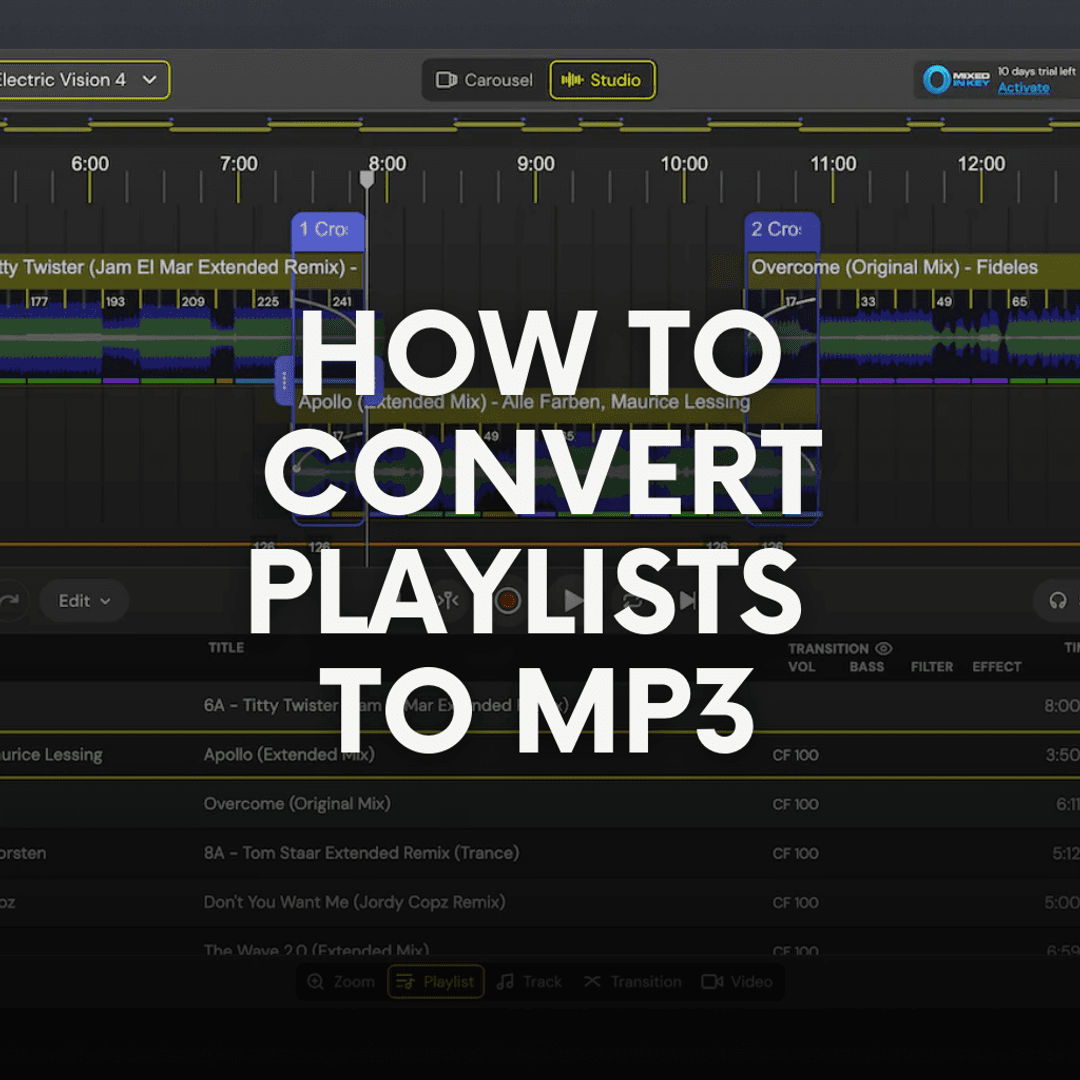1080x1080 pixels.
Task: Click the redo arrow icon
Action: [10, 601]
